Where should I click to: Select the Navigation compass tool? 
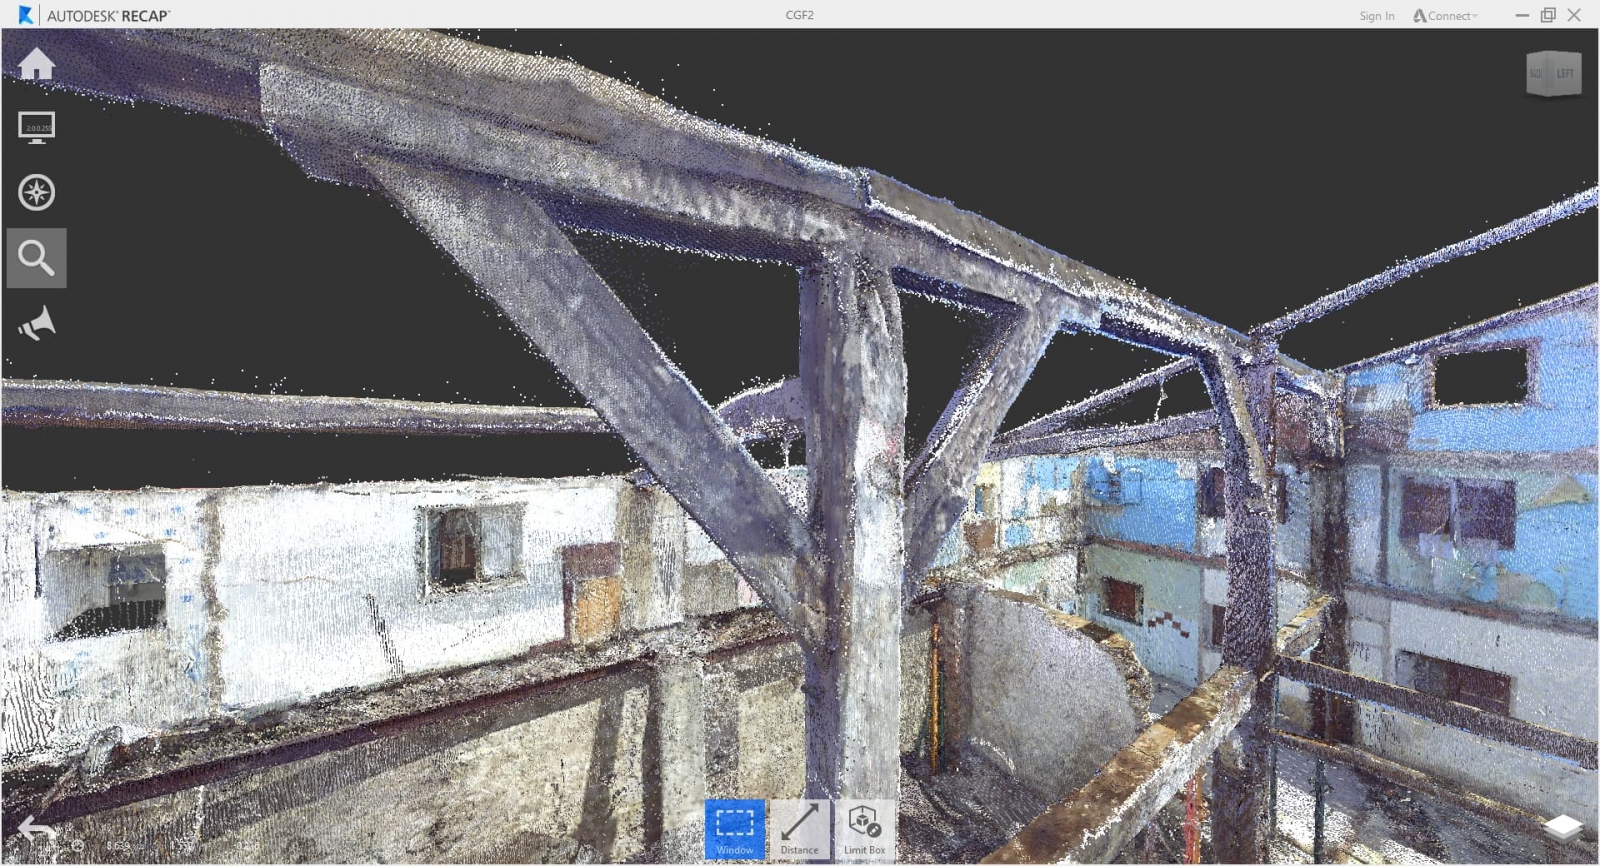click(37, 192)
